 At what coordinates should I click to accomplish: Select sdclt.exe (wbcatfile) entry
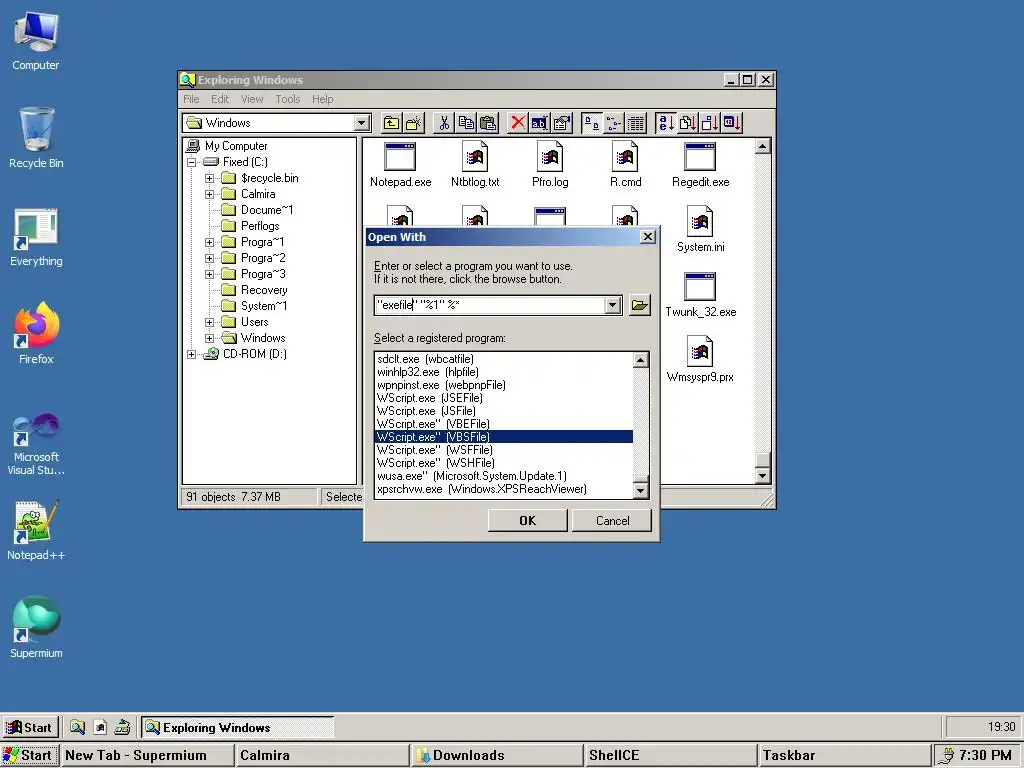(x=504, y=359)
